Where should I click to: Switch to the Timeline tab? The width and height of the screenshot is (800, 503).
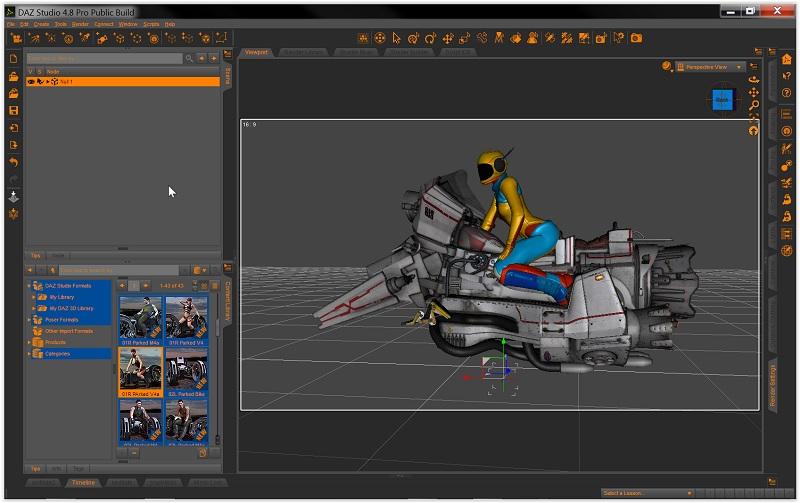coord(83,483)
